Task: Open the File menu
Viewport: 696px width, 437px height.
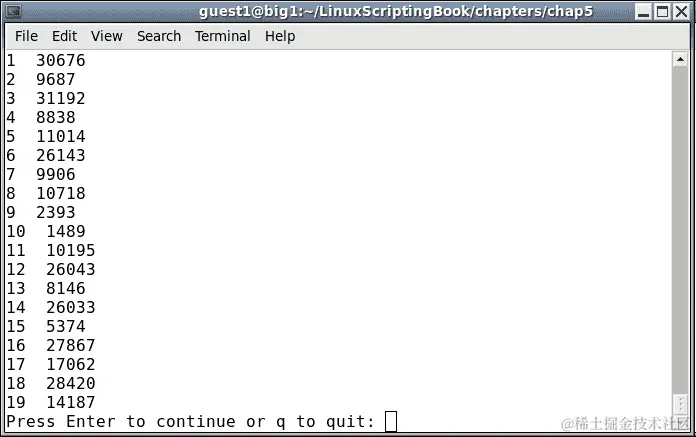Action: coord(26,36)
